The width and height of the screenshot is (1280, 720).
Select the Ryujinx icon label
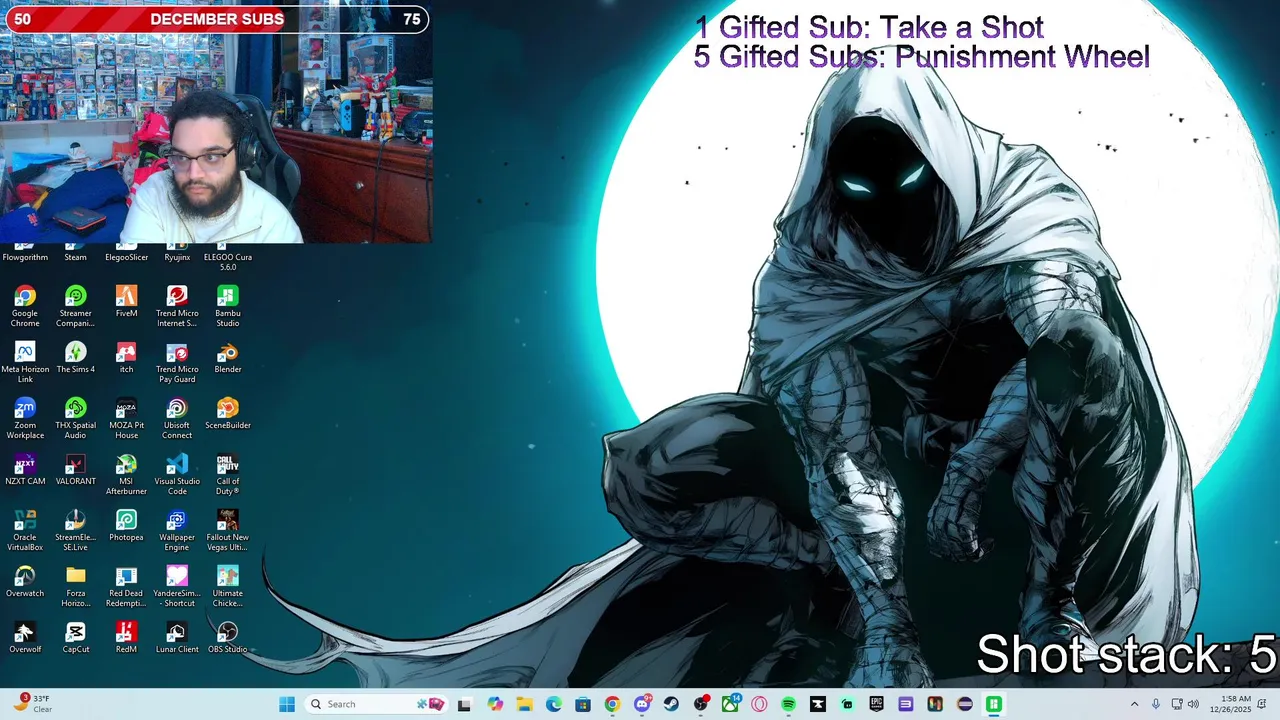click(177, 257)
